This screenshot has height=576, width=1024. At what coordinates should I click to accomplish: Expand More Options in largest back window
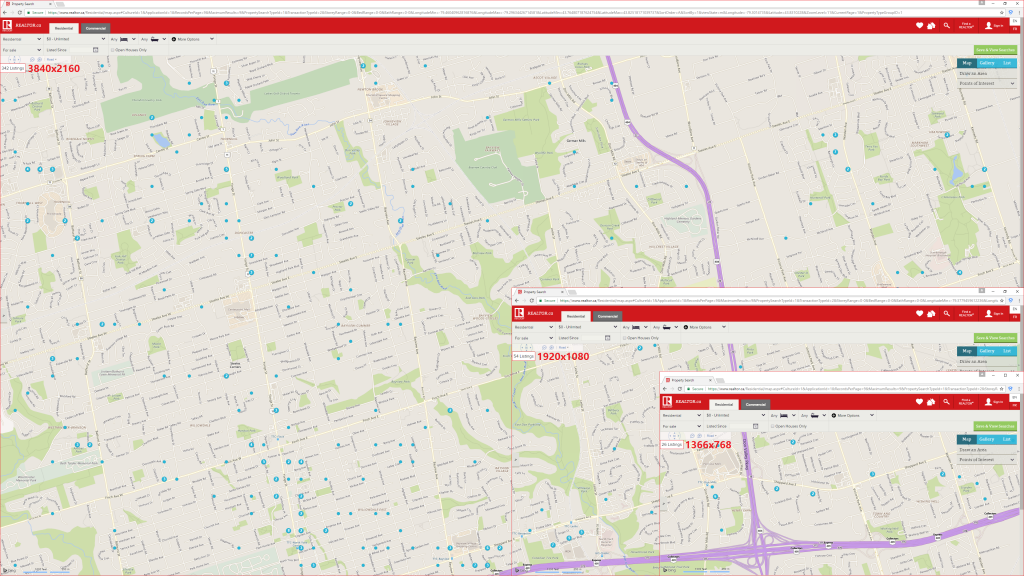pyautogui.click(x=192, y=39)
